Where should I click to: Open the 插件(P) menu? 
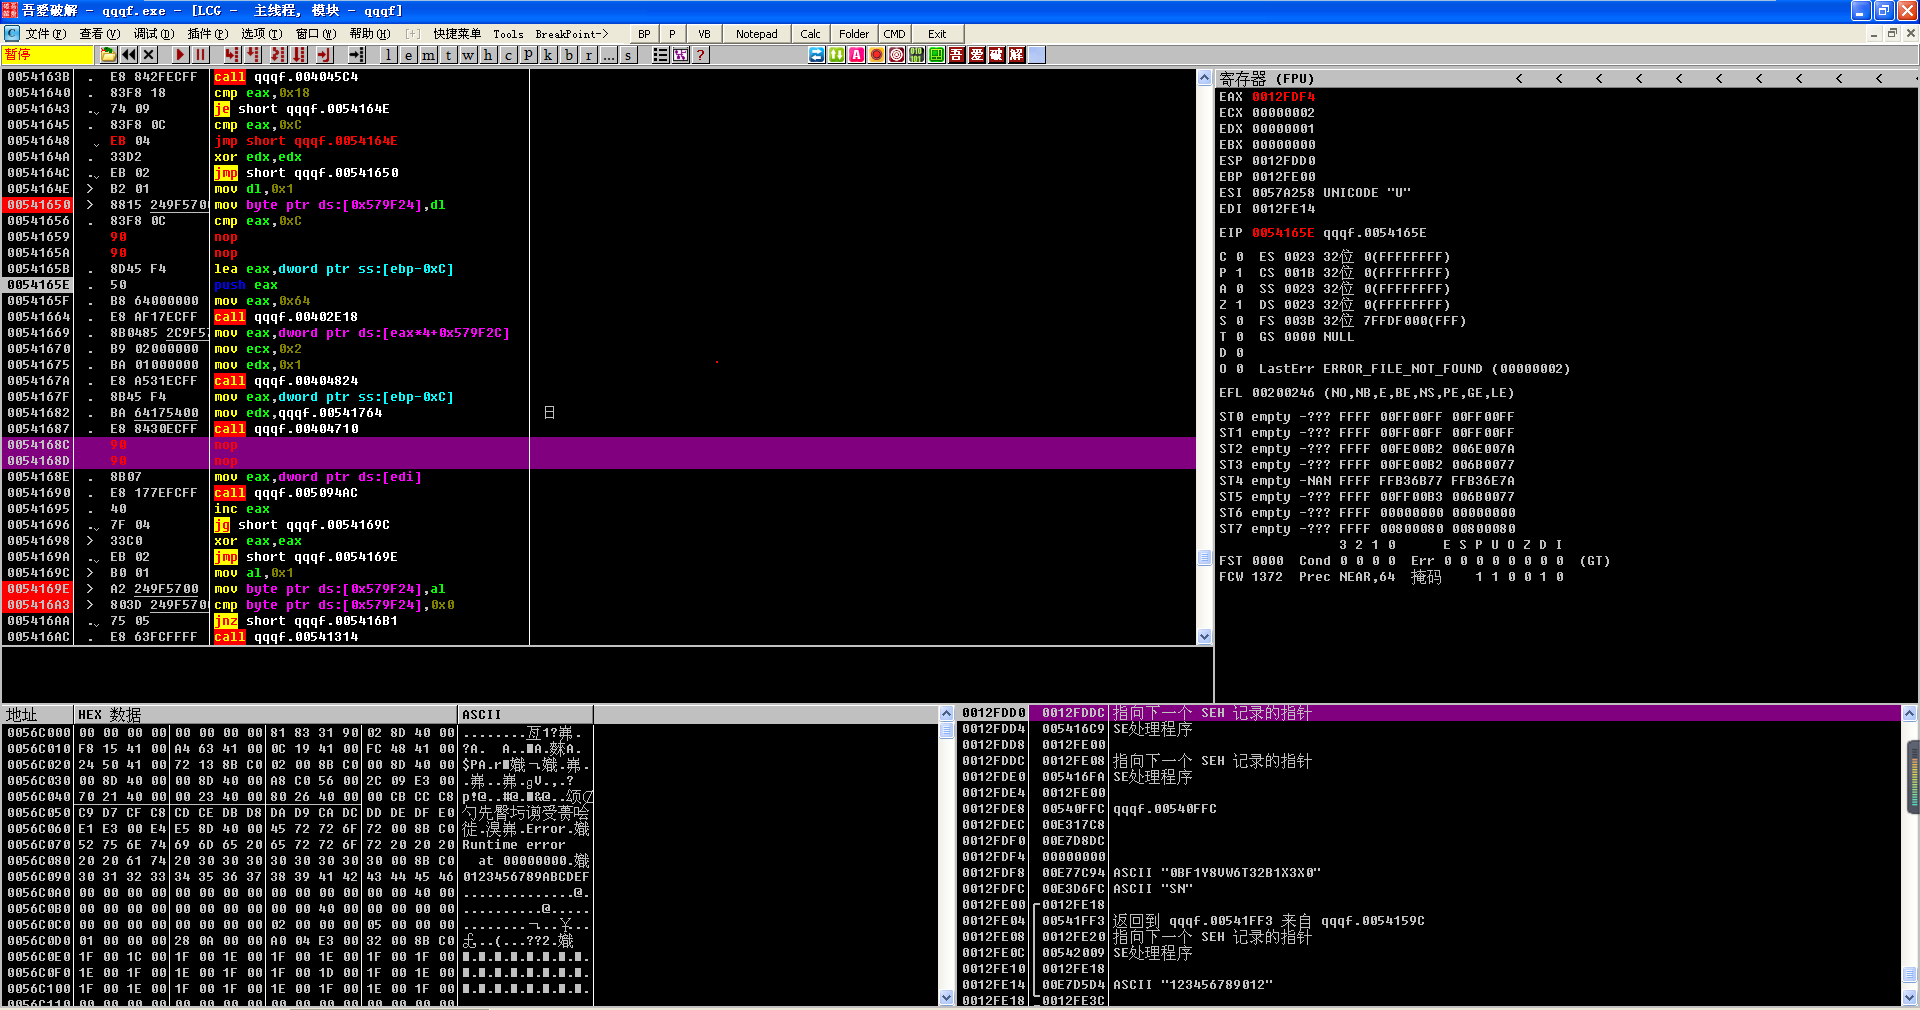(207, 34)
